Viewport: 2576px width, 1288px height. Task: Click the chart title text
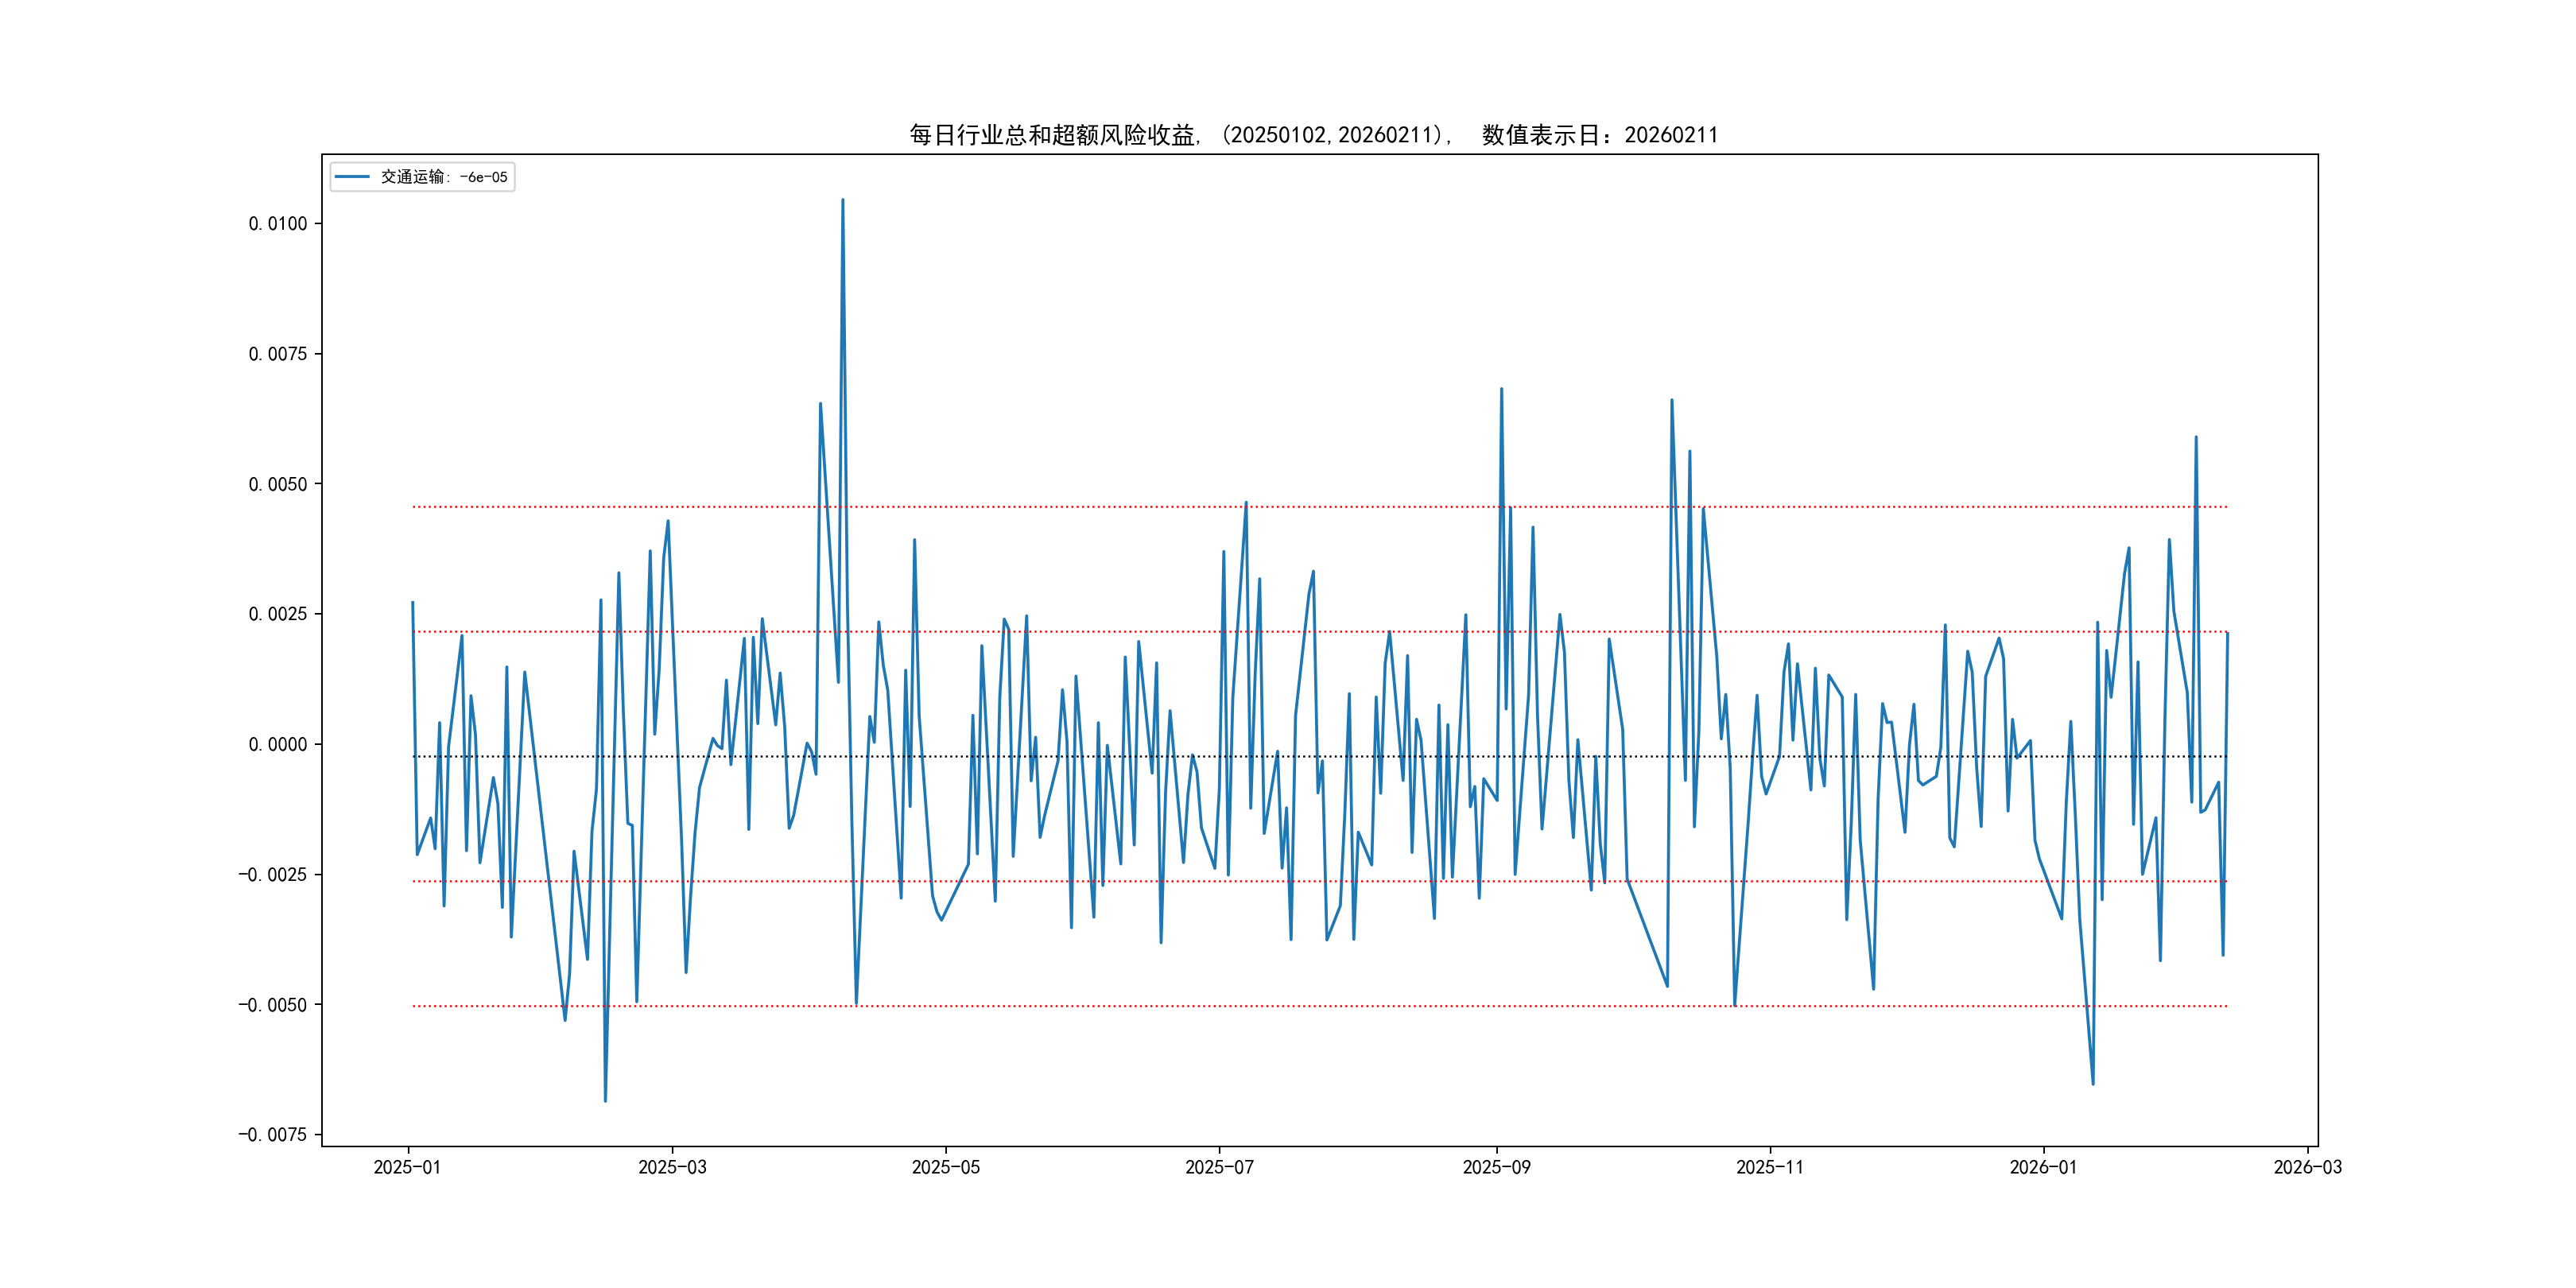pos(1313,135)
